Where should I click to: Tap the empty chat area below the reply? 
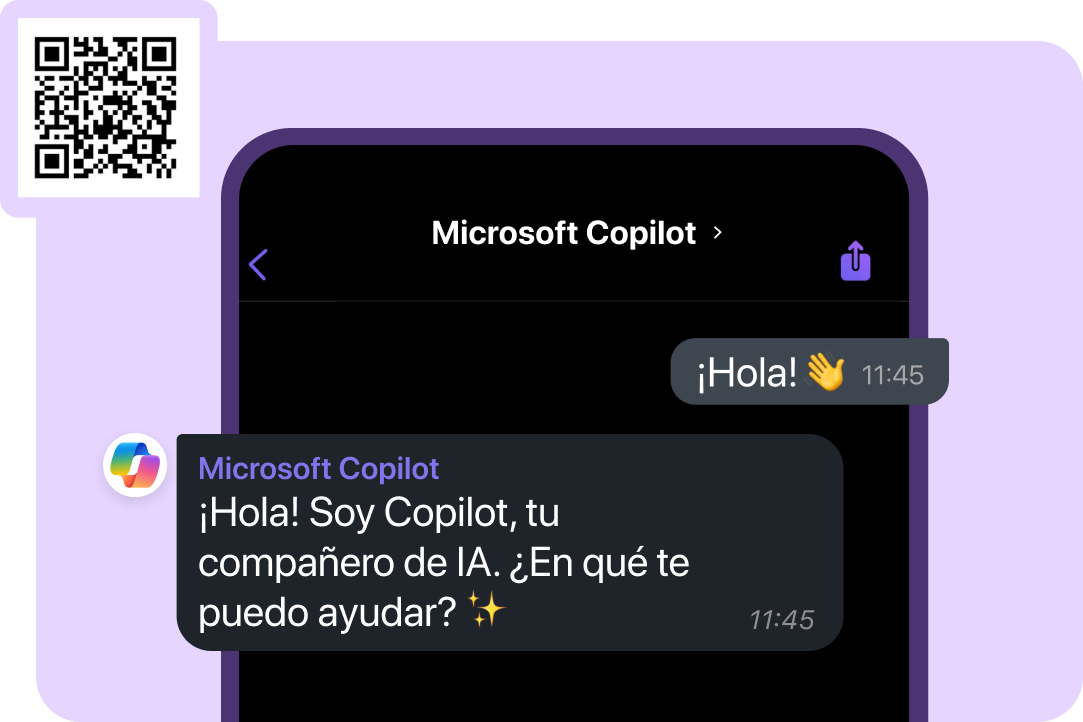573,687
